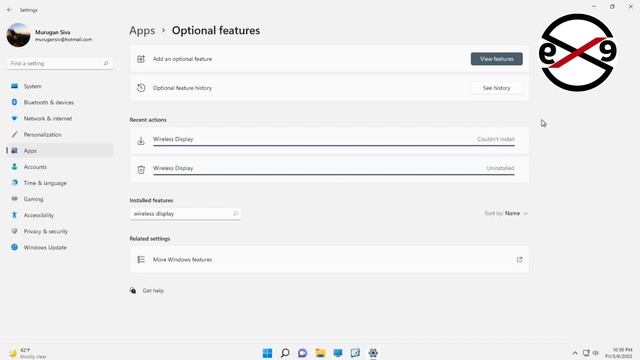The width and height of the screenshot is (640, 360).
Task: Click the Recent actions heading
Action: coord(148,120)
